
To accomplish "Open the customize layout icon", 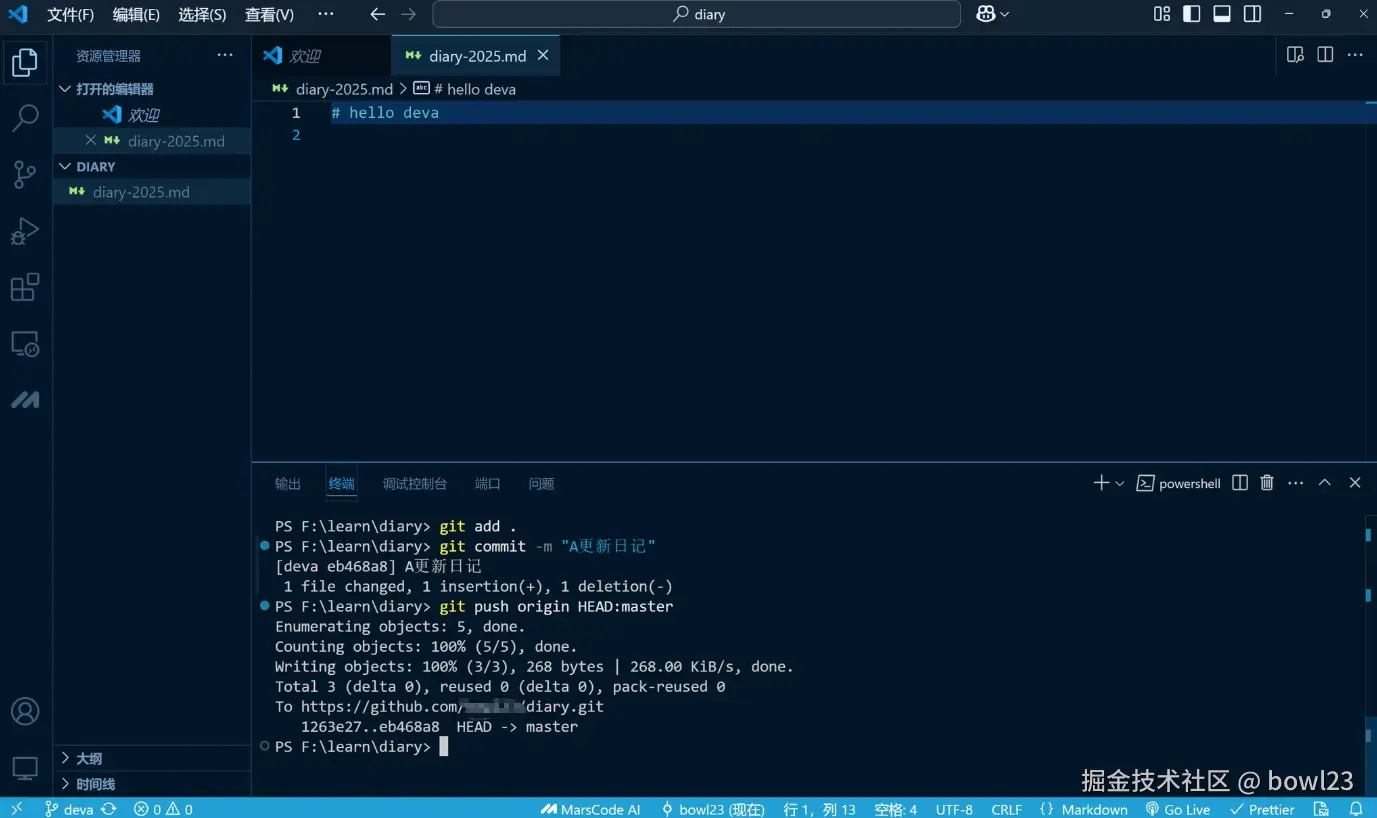I will 1162,14.
